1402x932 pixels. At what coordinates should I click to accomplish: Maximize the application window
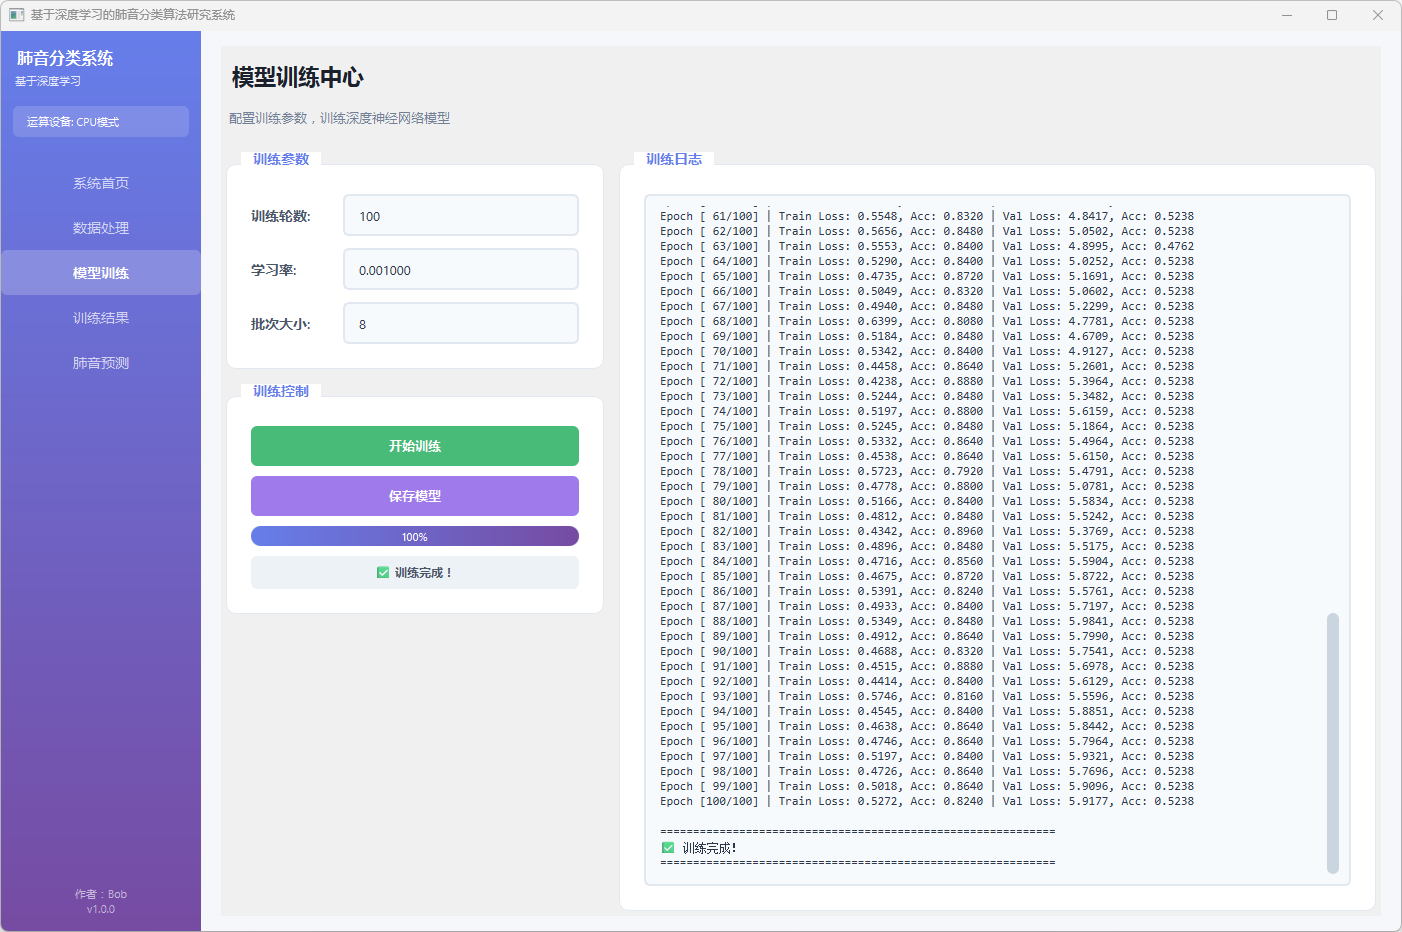click(x=1332, y=15)
